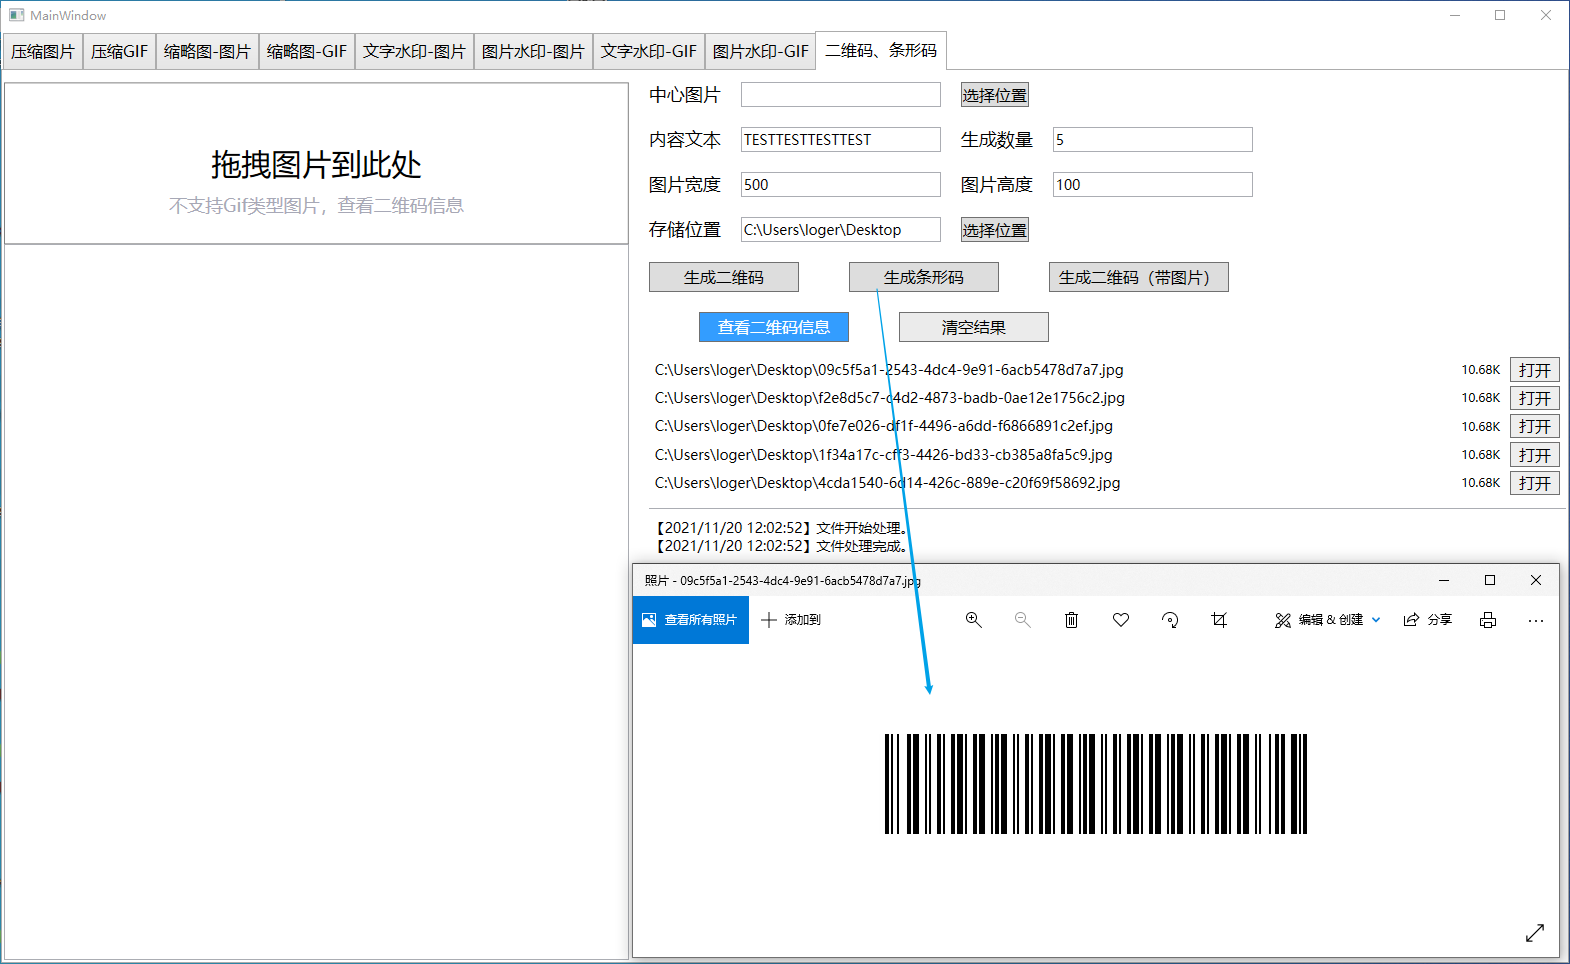This screenshot has width=1570, height=964.
Task: Select the 4cda1540 file path text
Action: (x=888, y=483)
